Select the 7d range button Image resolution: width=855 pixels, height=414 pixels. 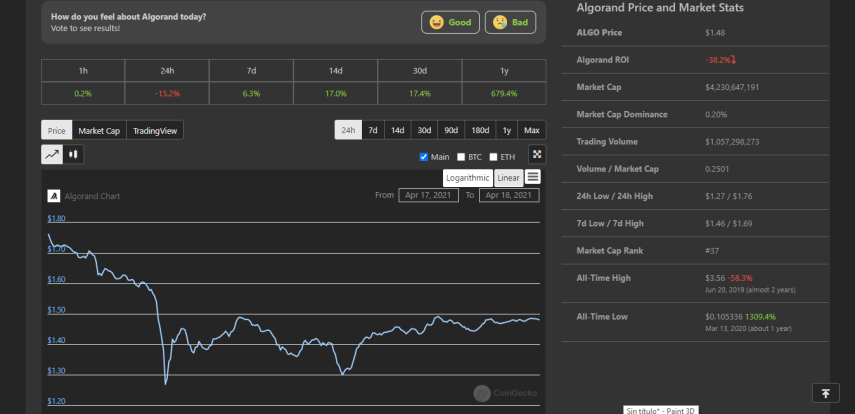(x=373, y=130)
